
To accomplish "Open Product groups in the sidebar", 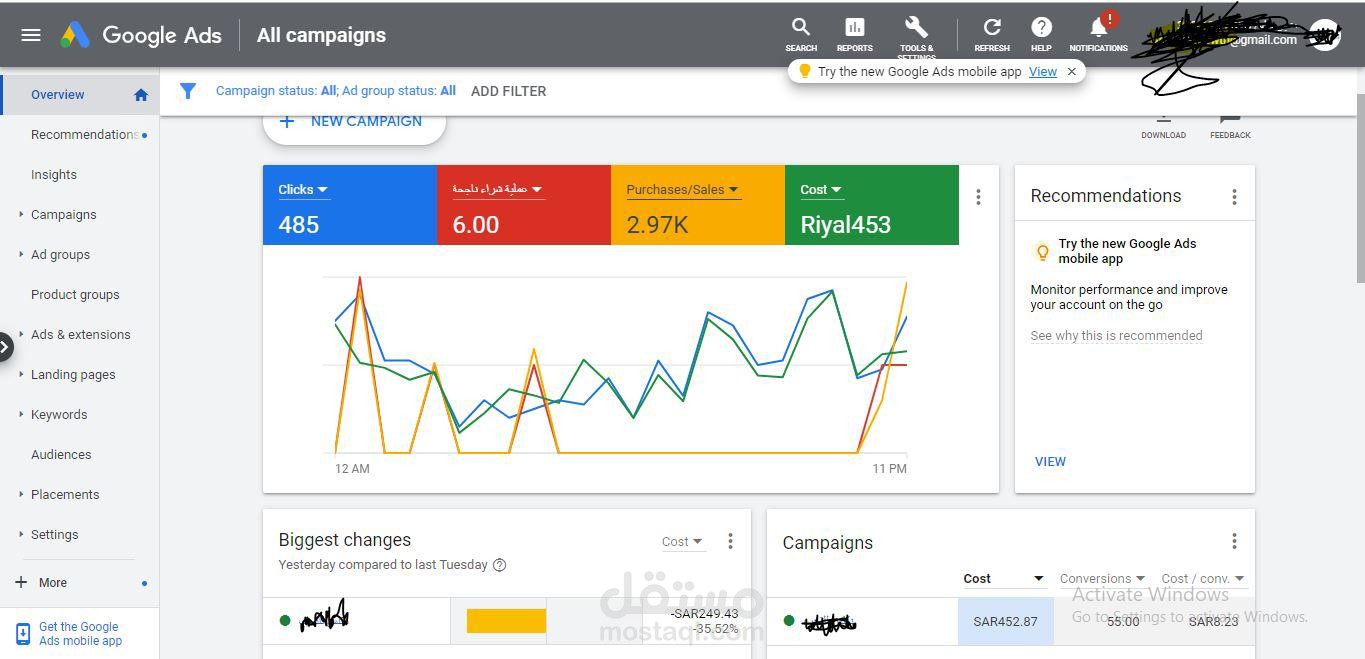I will pos(75,295).
